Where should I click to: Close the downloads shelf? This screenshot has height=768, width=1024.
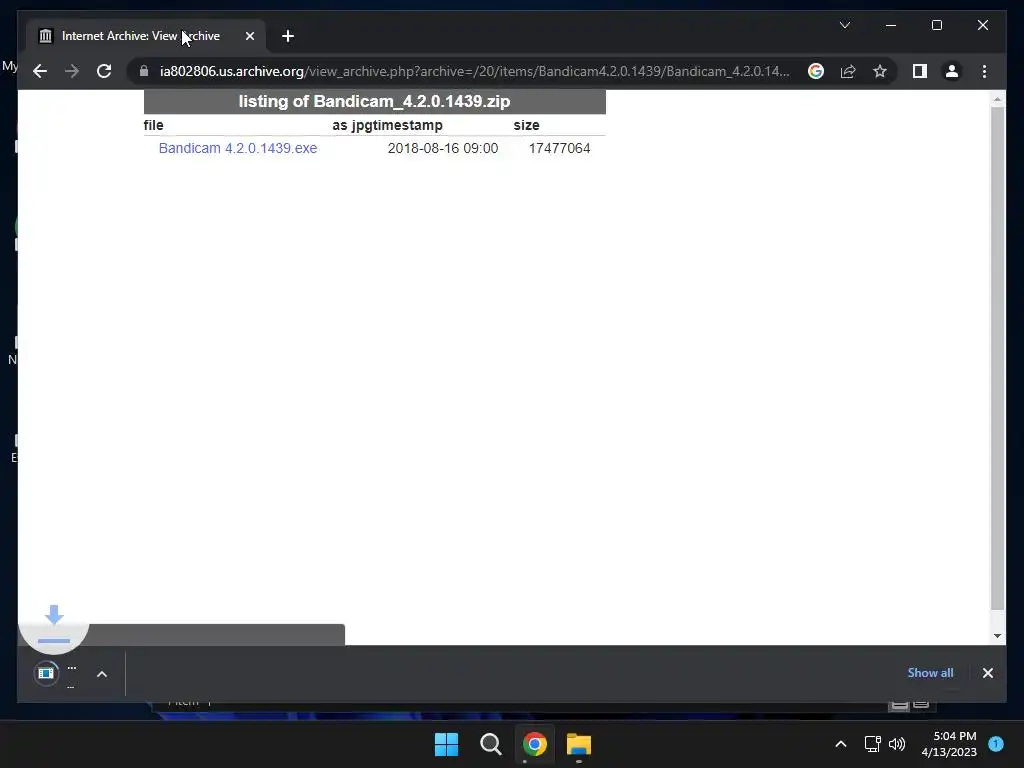pos(987,673)
